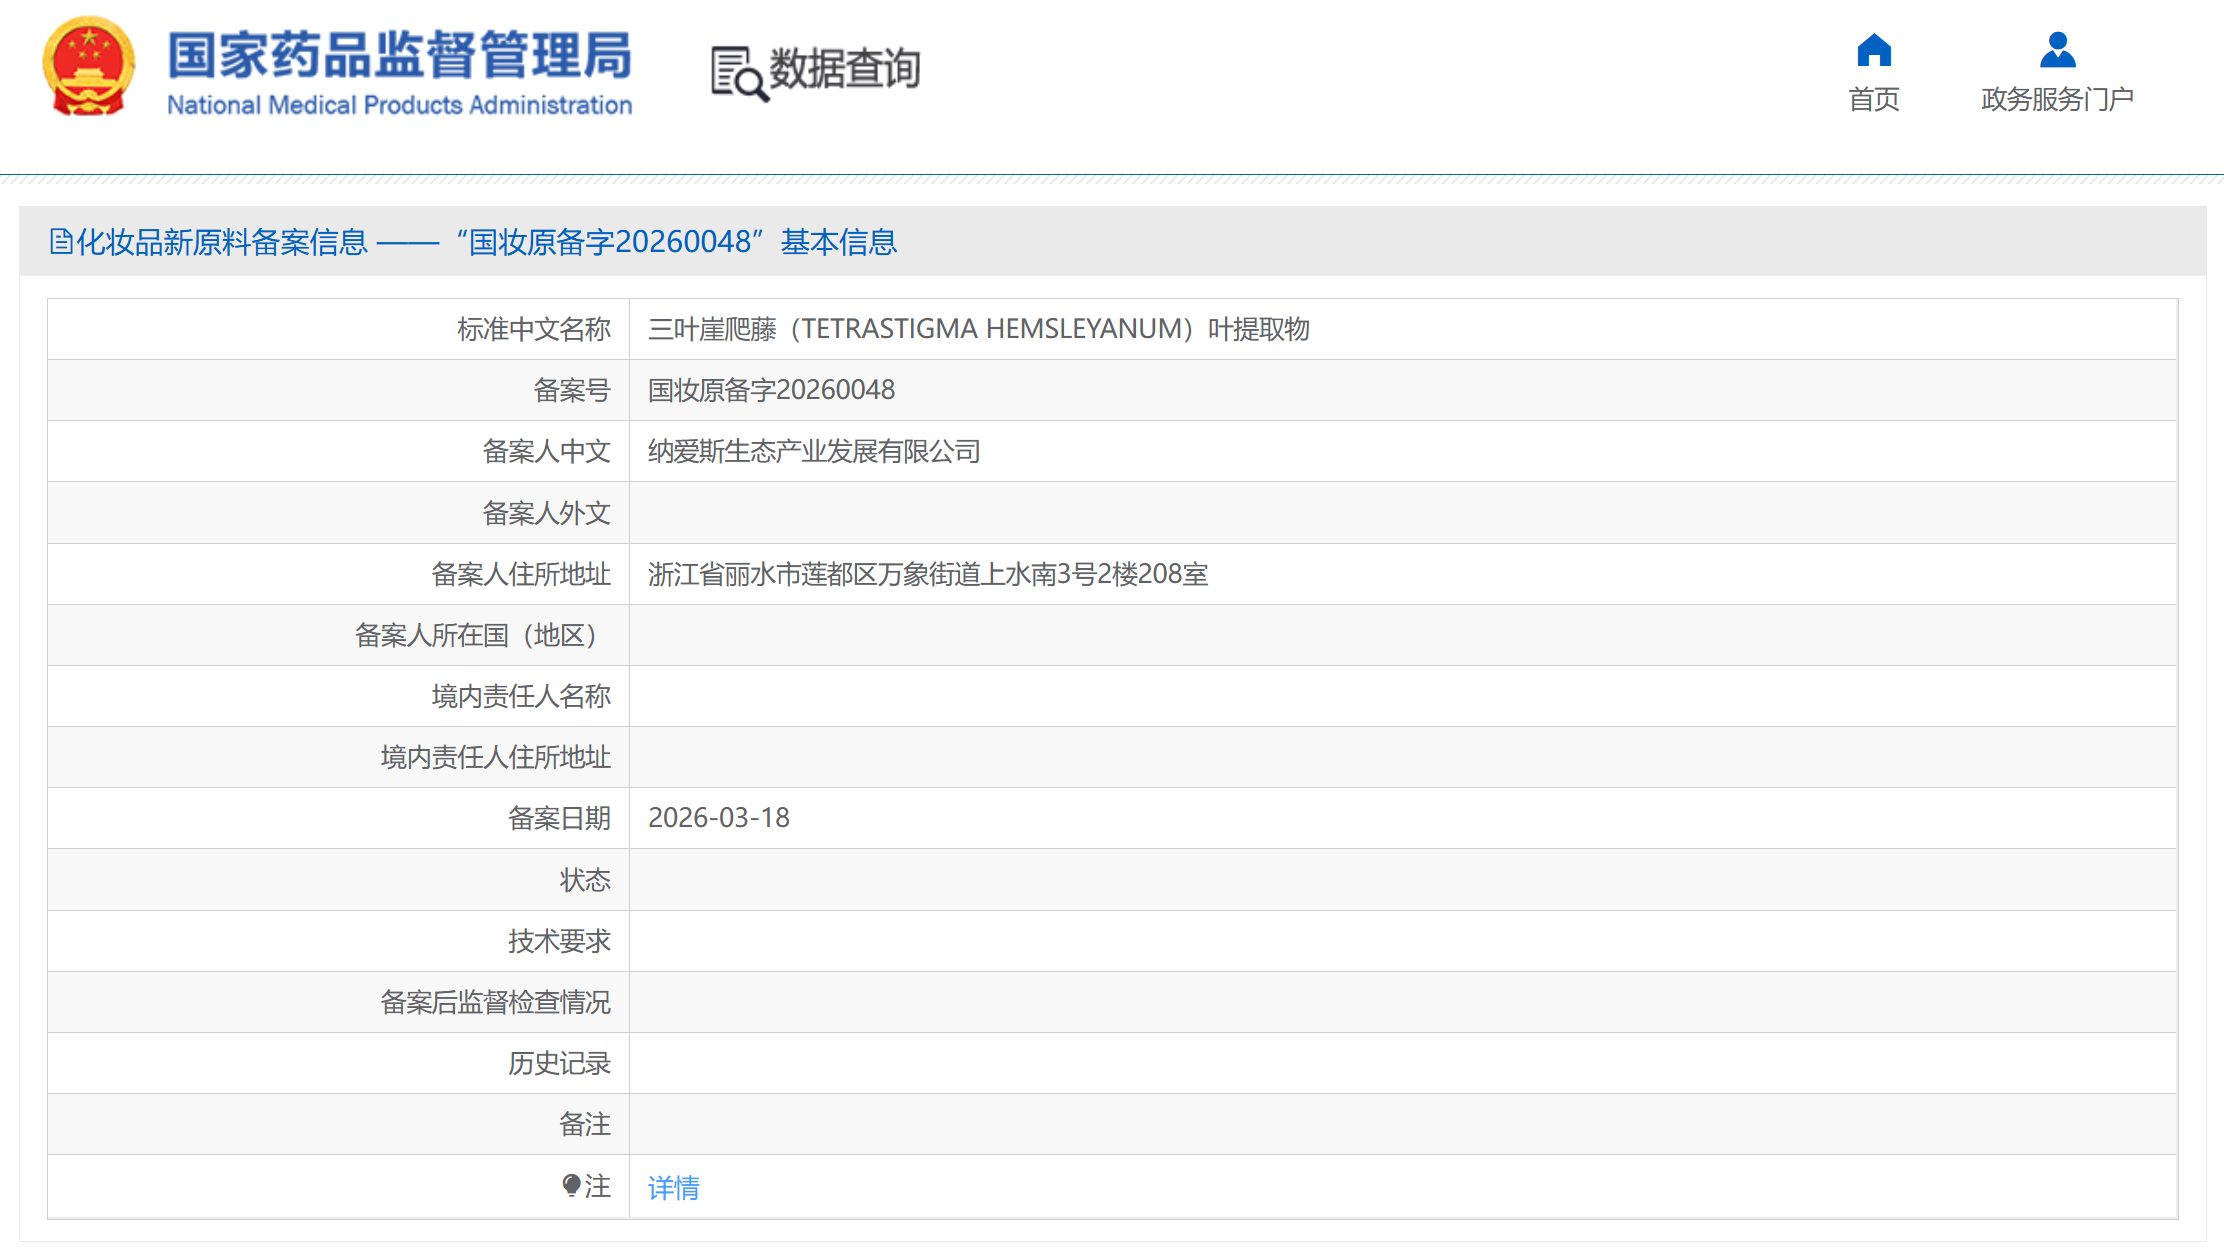Click the national emblem logo
The width and height of the screenshot is (2224, 1254).
click(89, 66)
